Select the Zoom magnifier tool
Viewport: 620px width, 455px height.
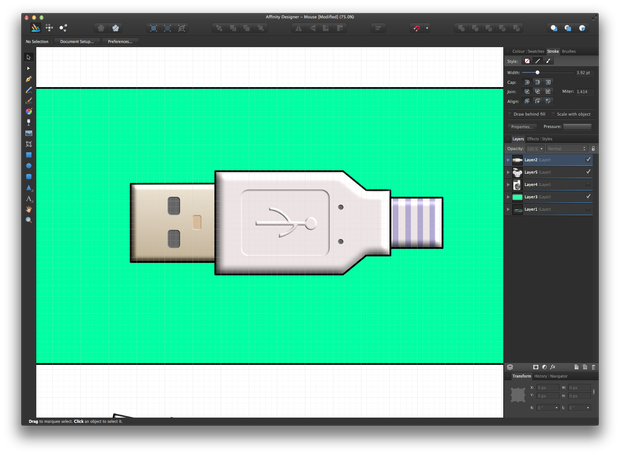click(x=28, y=220)
